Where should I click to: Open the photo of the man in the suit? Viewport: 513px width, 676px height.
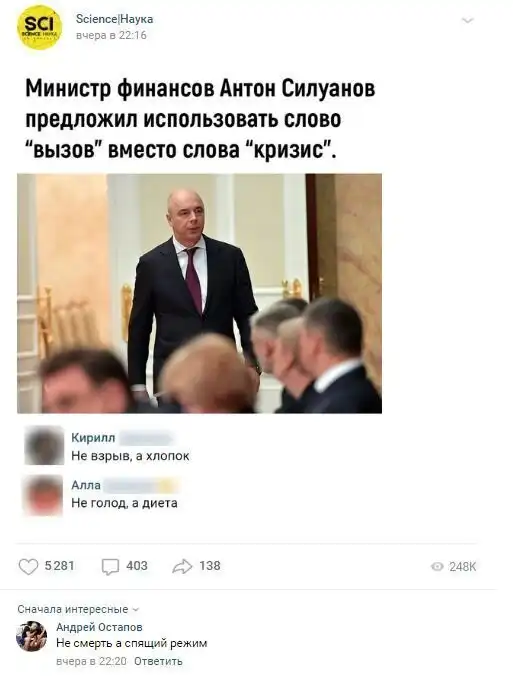[199, 293]
